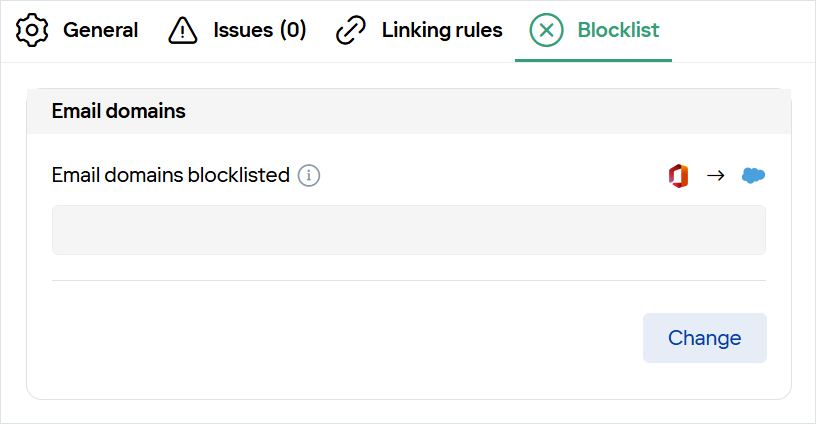Click the grey header bar right of Email domains

(x=488, y=111)
